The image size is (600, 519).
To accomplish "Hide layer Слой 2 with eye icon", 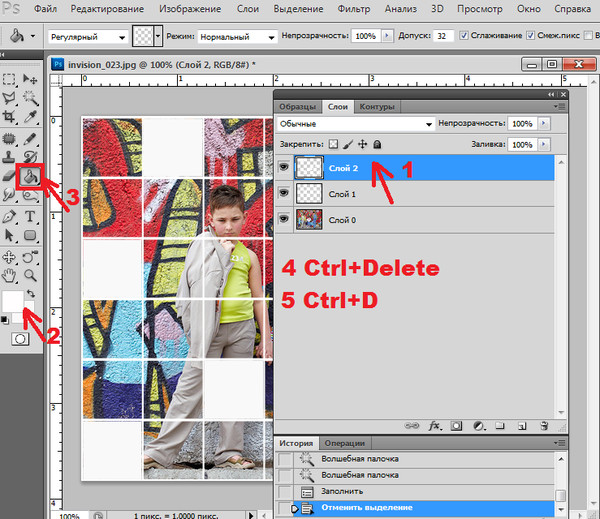I will click(284, 167).
